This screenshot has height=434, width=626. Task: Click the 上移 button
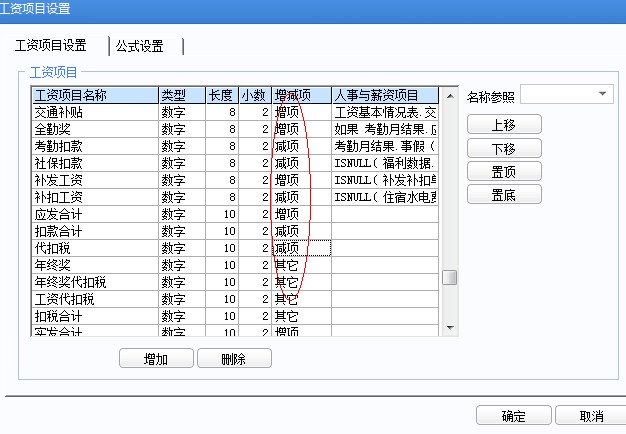[504, 124]
